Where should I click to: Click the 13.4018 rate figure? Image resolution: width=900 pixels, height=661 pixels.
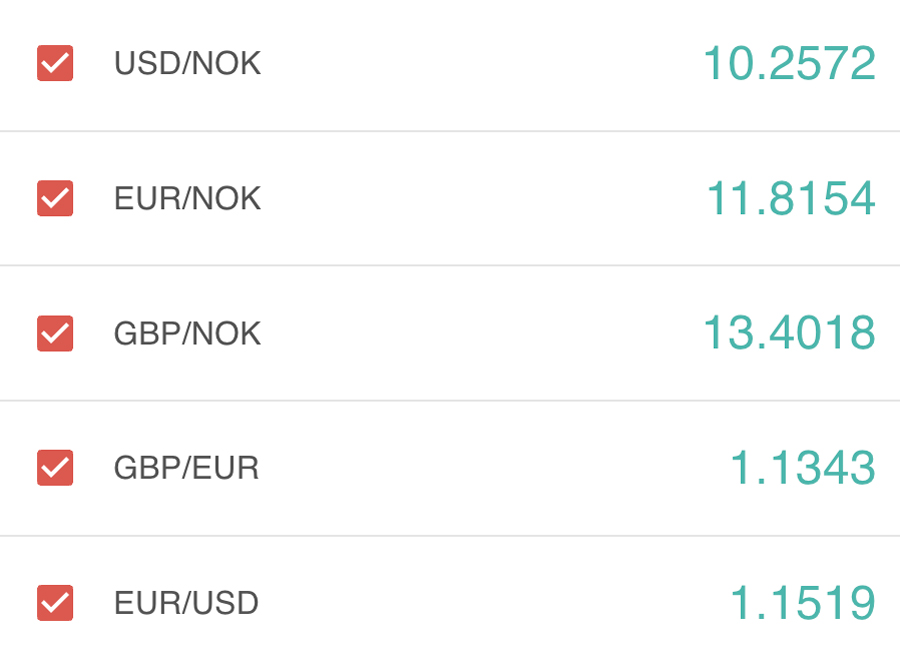pos(789,333)
